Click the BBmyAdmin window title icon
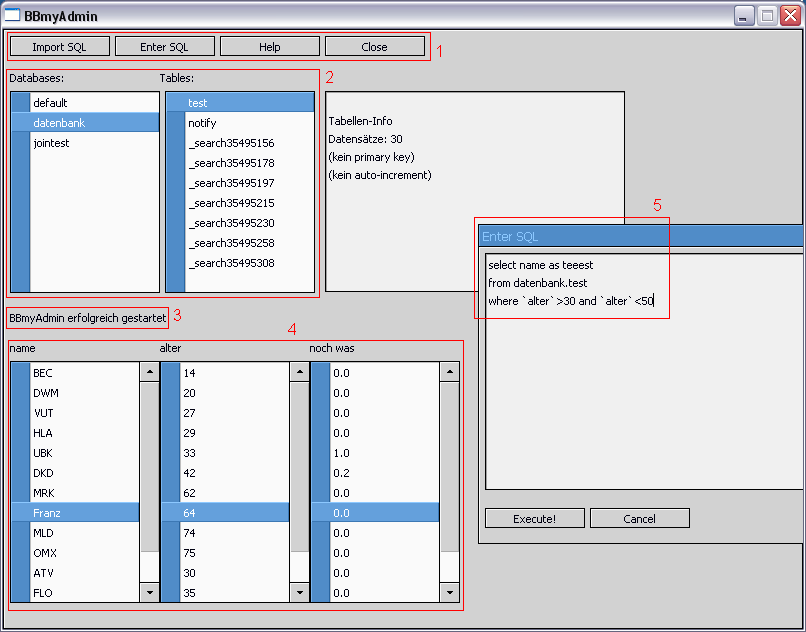Screen dimensions: 806x632 click(x=13, y=16)
